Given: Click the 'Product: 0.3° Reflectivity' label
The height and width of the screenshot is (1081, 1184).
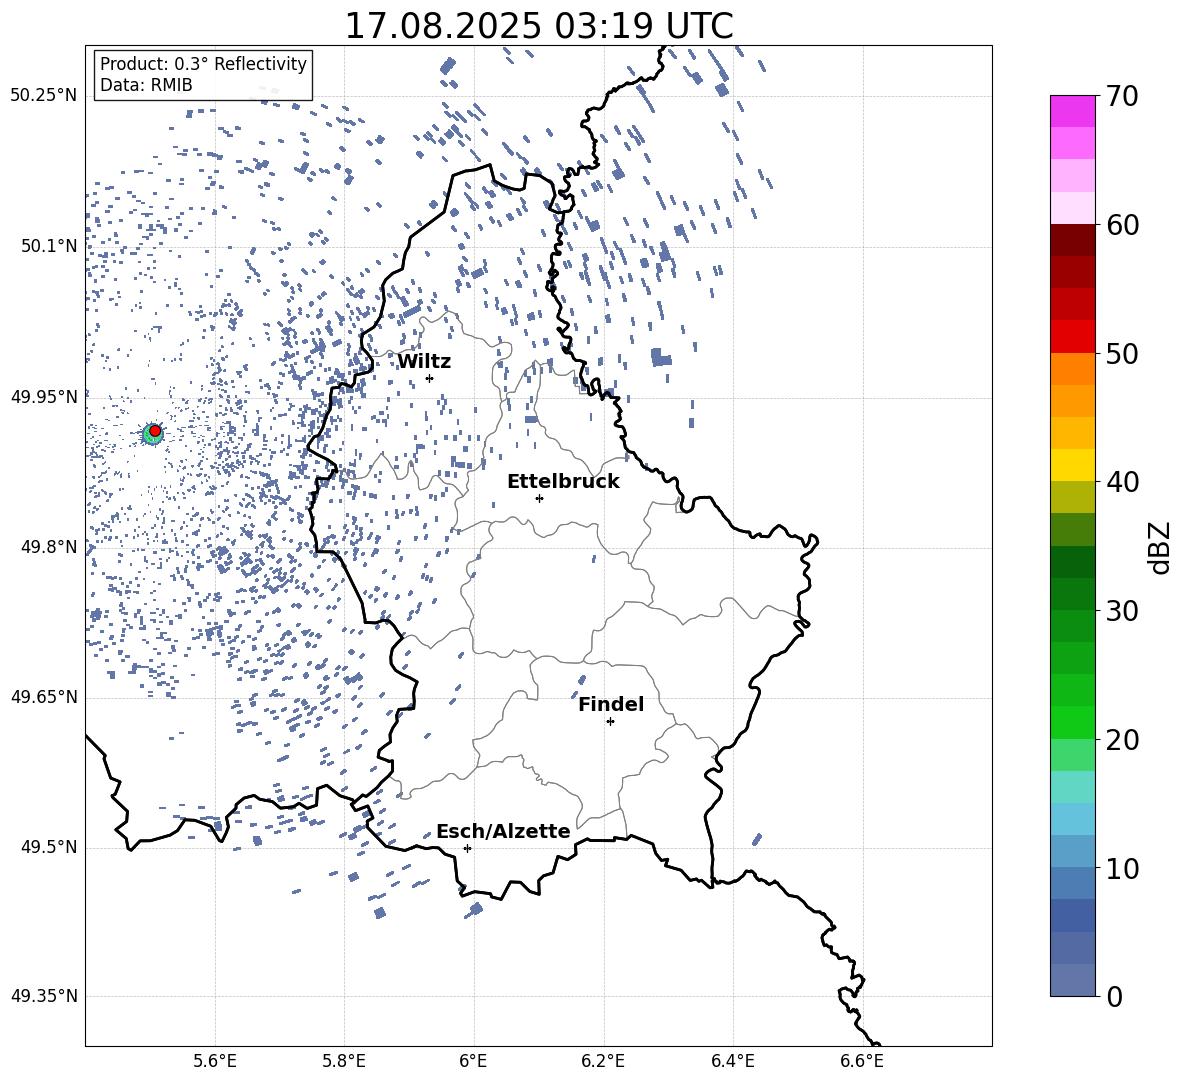Looking at the screenshot, I should click(203, 64).
